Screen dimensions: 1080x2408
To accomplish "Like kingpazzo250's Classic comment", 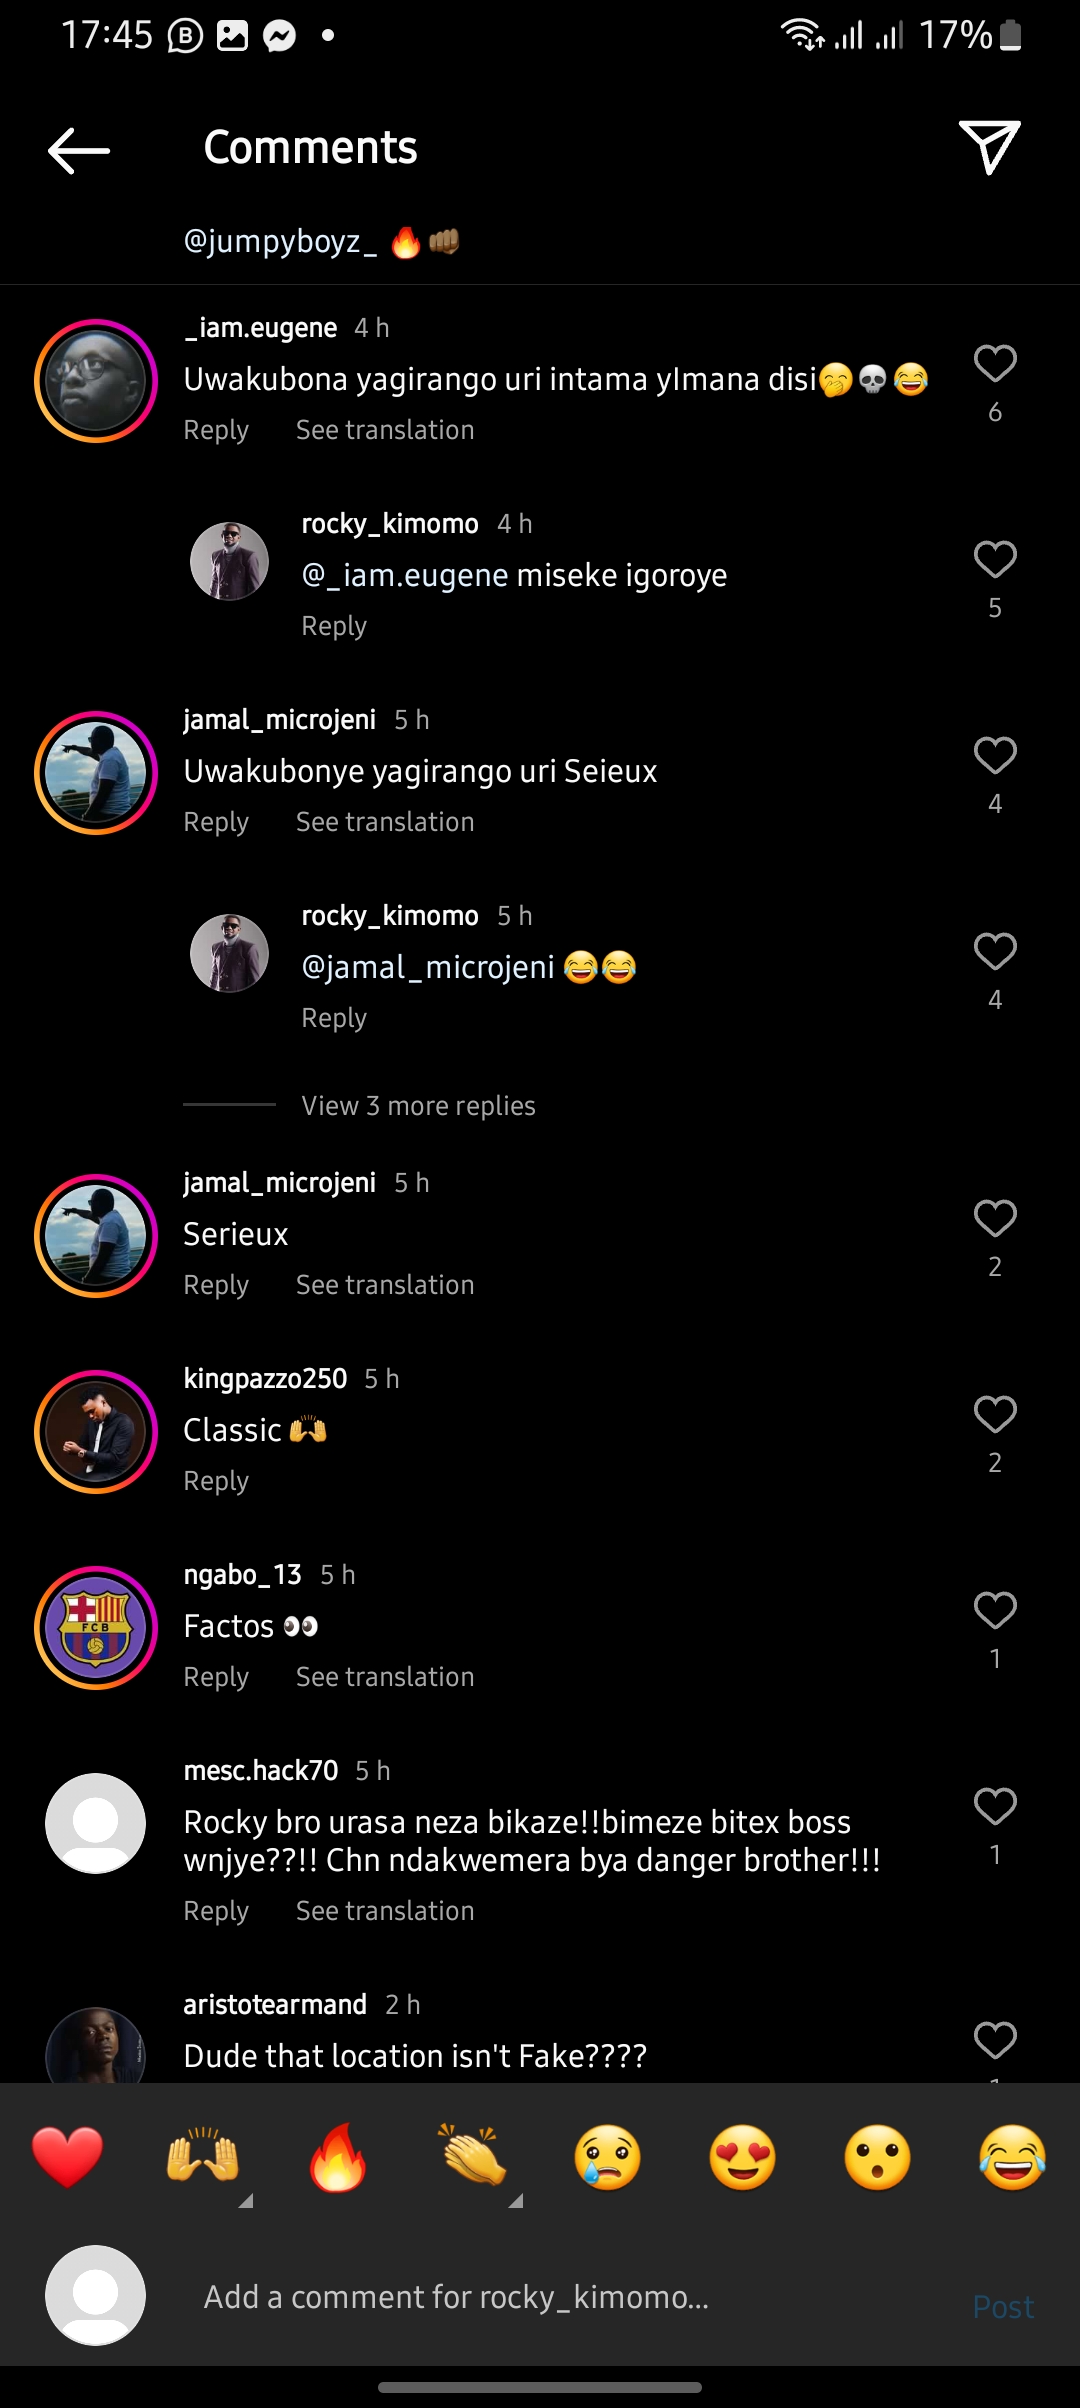I will coord(995,1415).
